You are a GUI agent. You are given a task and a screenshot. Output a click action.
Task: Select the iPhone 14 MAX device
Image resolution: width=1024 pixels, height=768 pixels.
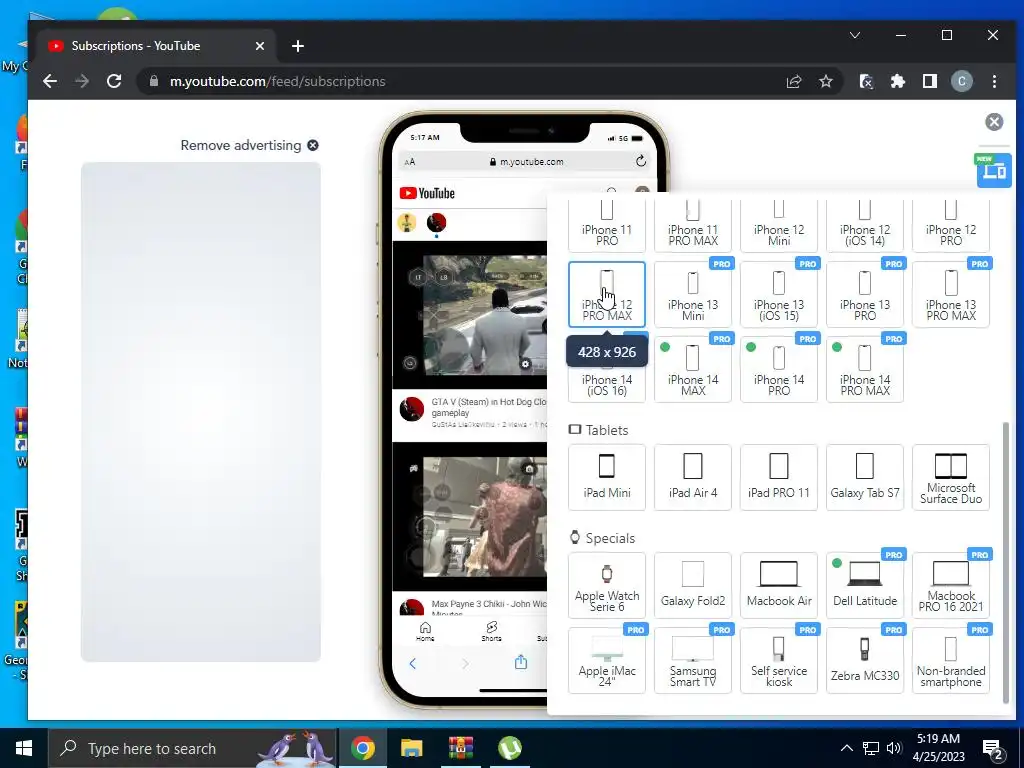[693, 370]
